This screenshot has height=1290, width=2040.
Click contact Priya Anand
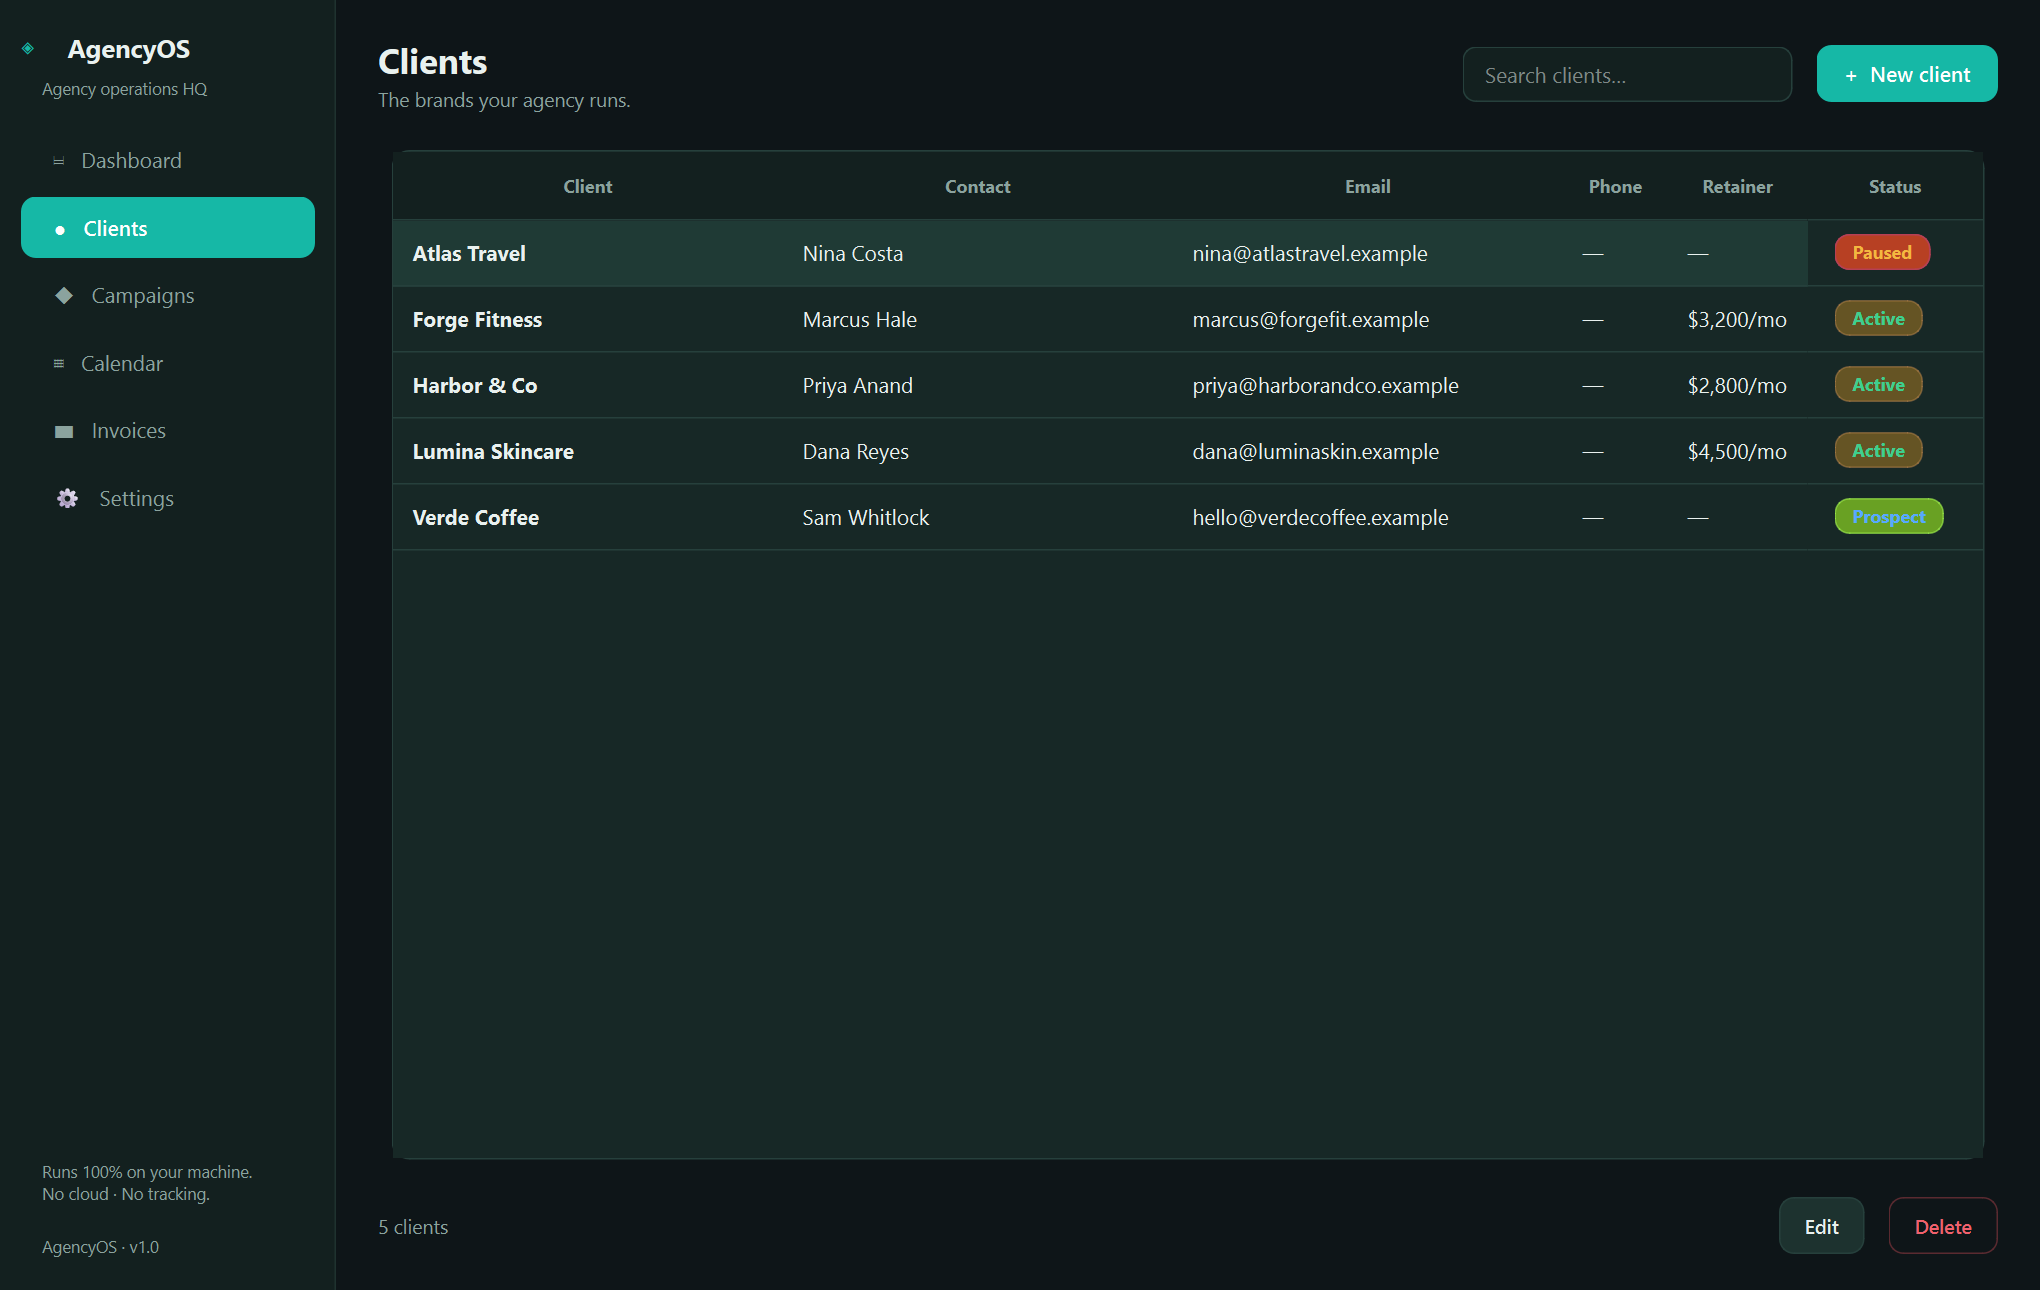click(x=858, y=386)
